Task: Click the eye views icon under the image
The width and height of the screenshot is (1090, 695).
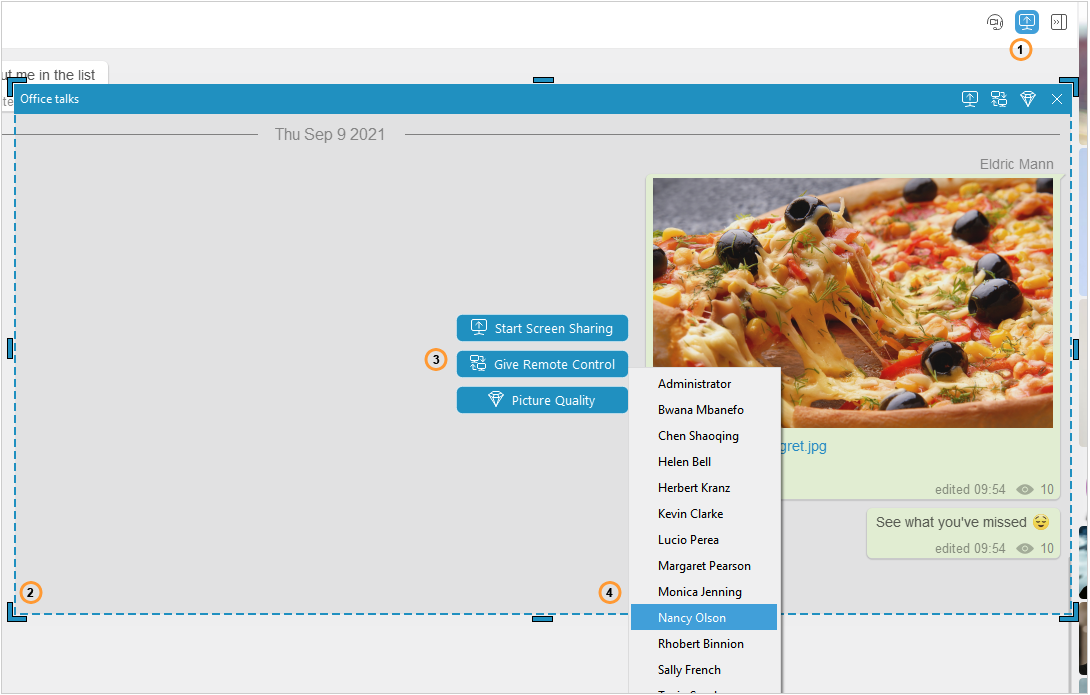Action: pos(1025,490)
